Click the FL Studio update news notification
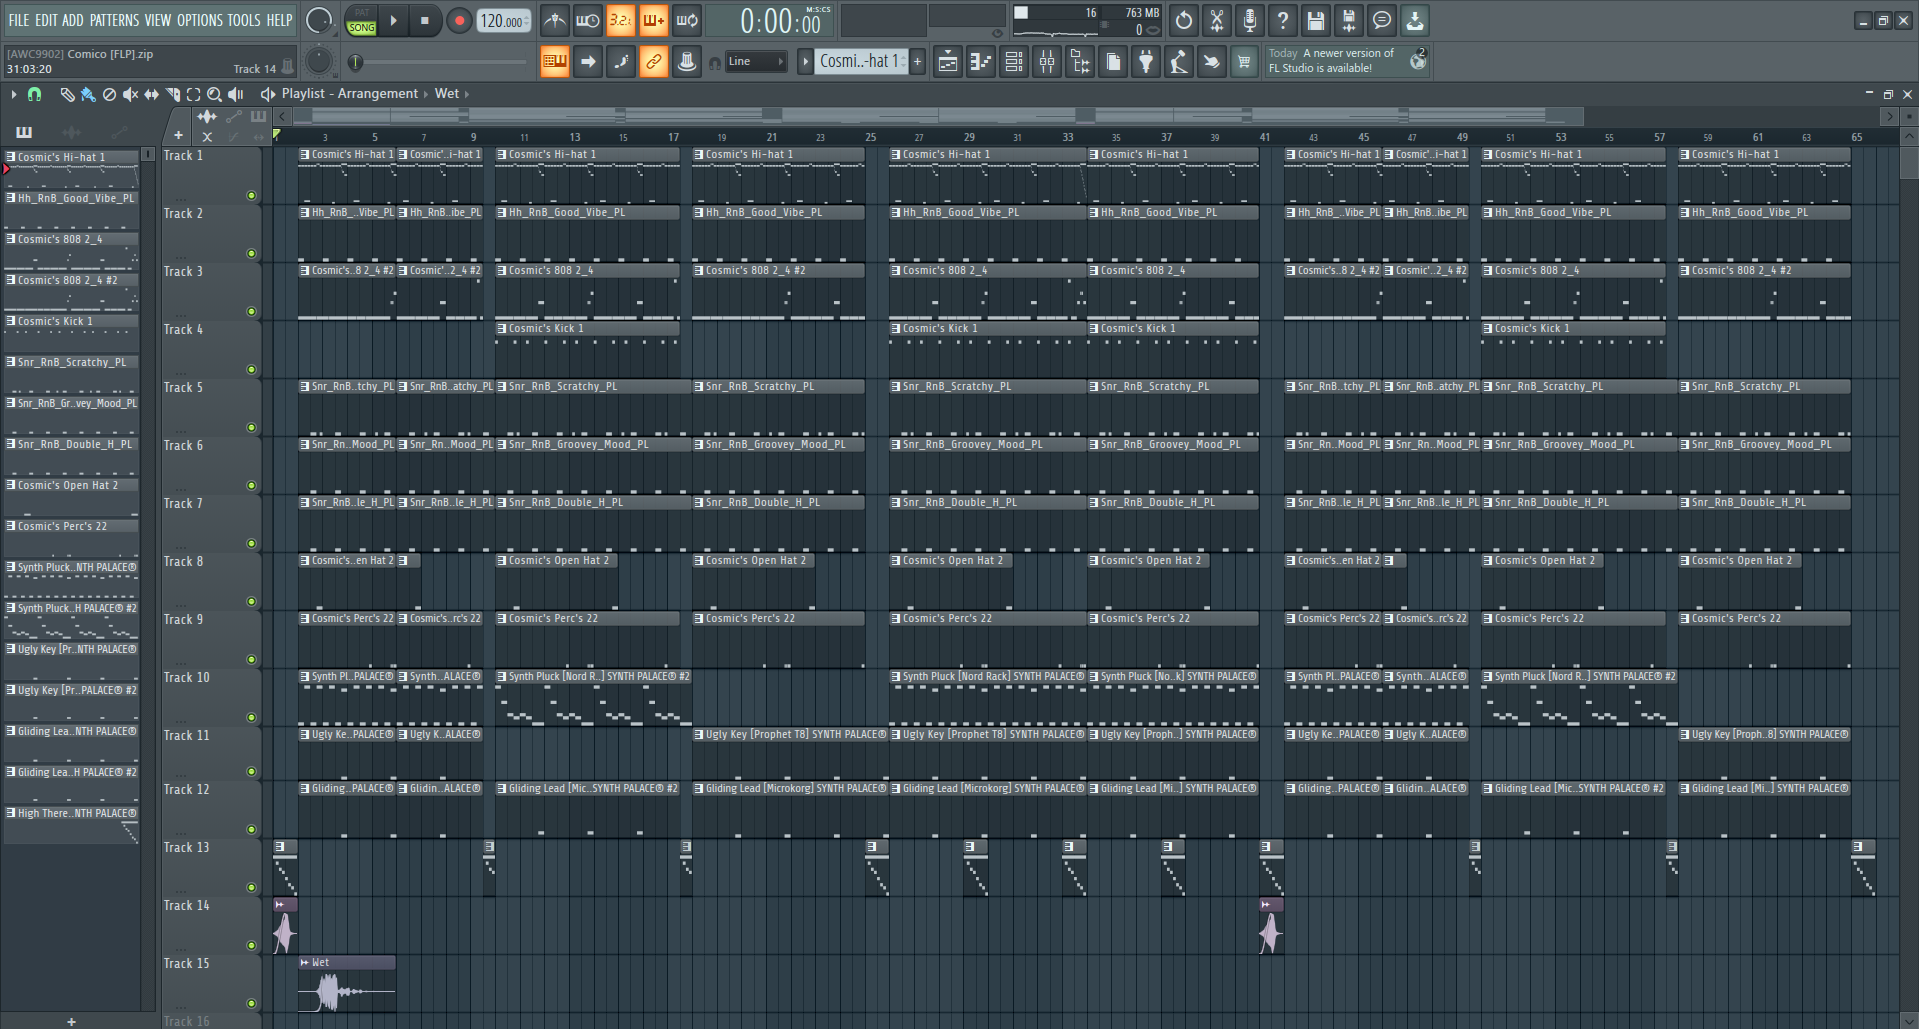 point(1348,61)
